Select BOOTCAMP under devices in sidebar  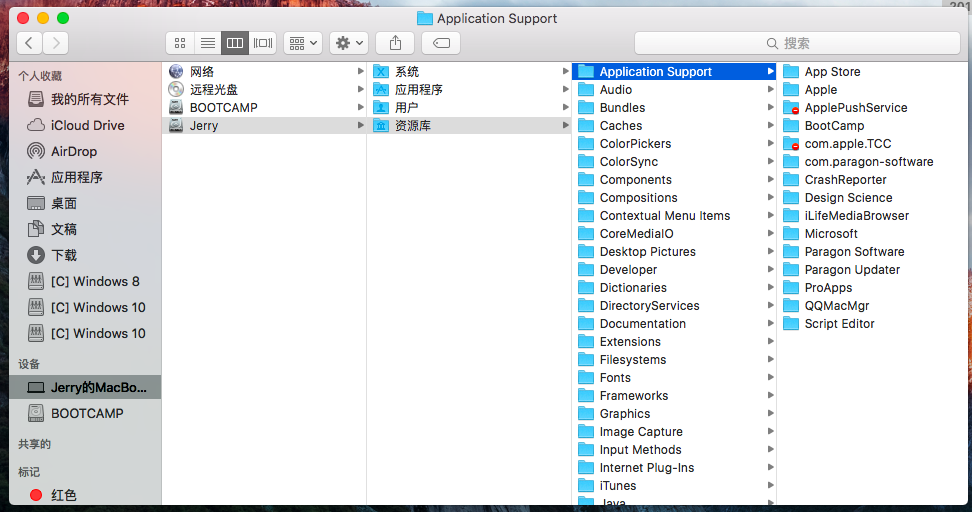pyautogui.click(x=87, y=413)
